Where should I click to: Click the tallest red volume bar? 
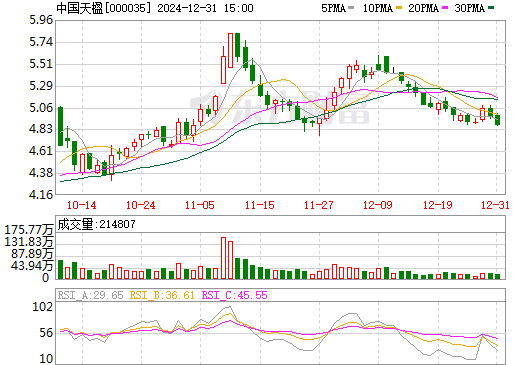click(223, 258)
